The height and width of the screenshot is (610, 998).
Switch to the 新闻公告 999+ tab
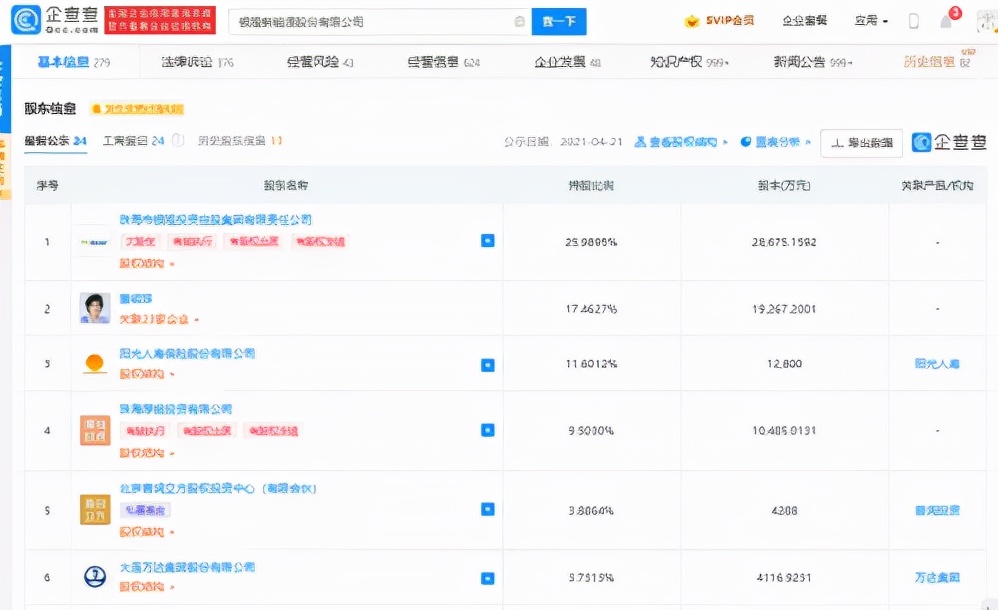point(813,62)
